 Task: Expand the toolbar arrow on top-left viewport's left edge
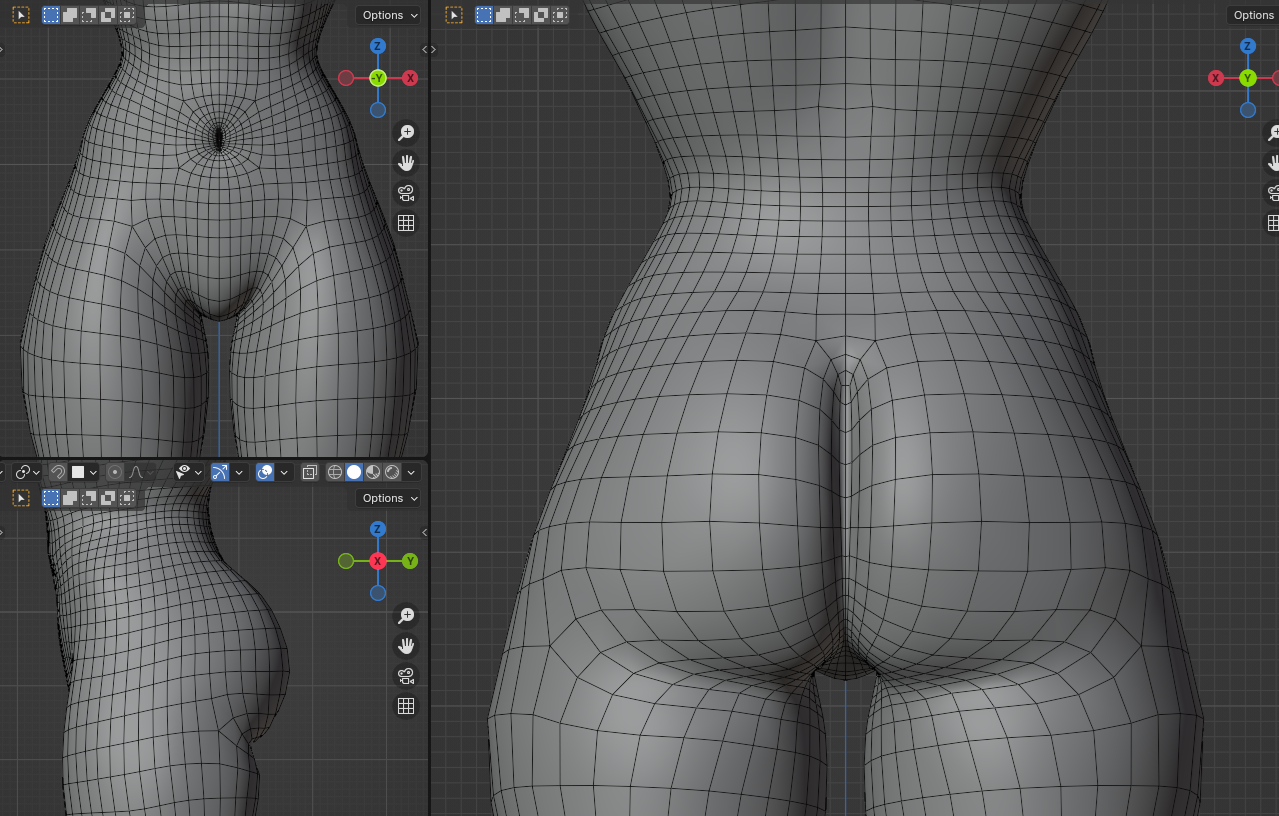pyautogui.click(x=2, y=48)
